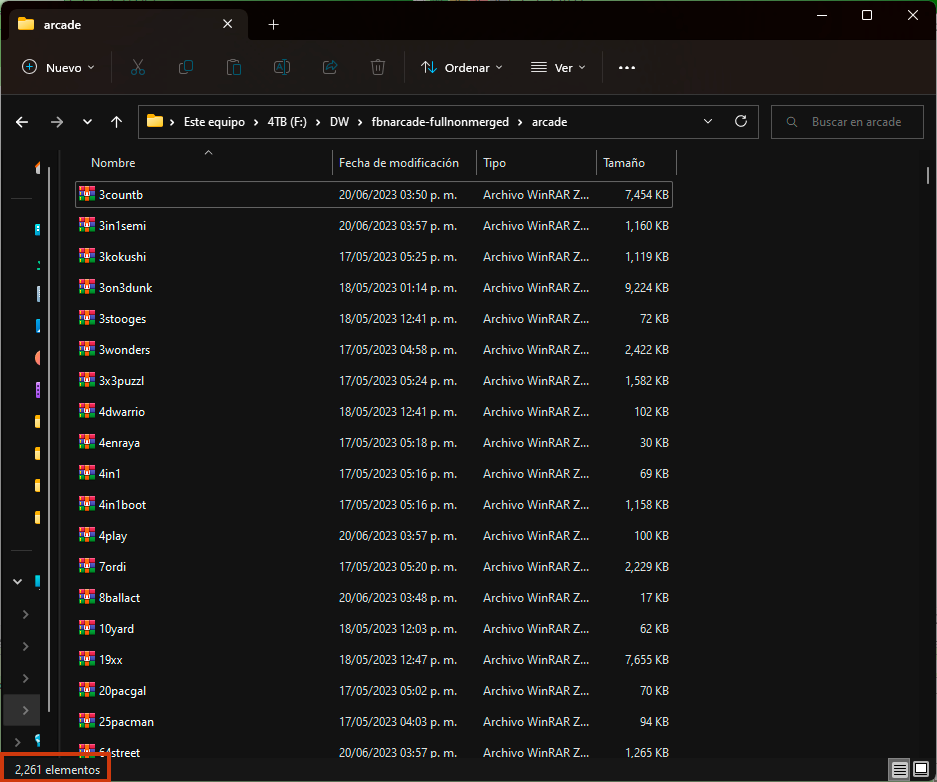Select the arcade tab
The height and width of the screenshot is (782, 937).
coord(128,24)
